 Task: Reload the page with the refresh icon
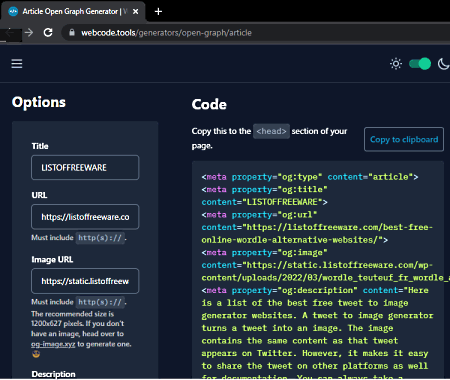48,32
